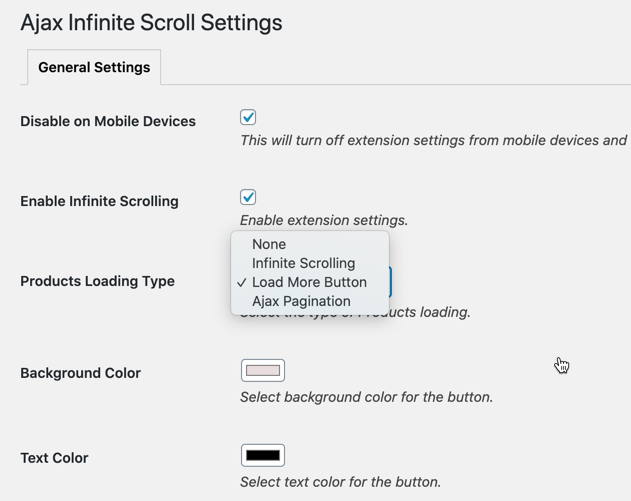Click the checkmark beside Load More Button

click(x=242, y=282)
